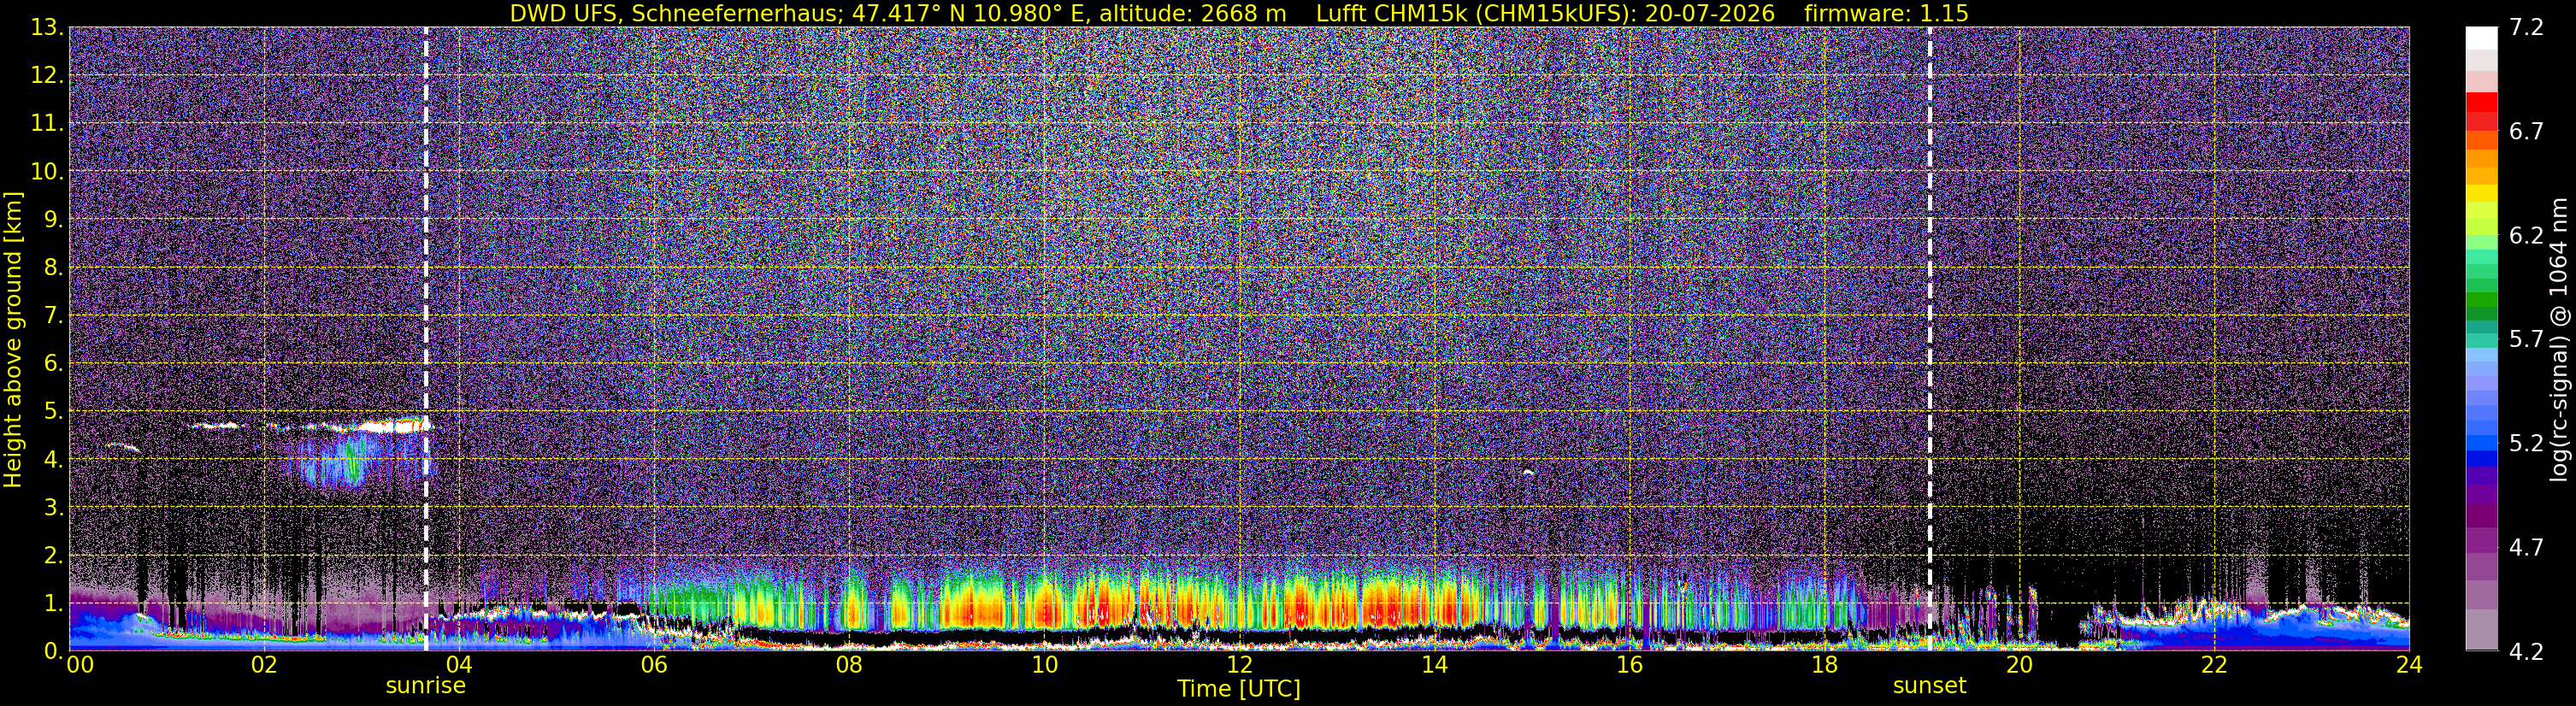Viewport: 2576px width, 706px height.
Task: Click the white dashed sunrise marker line
Action: point(426,339)
